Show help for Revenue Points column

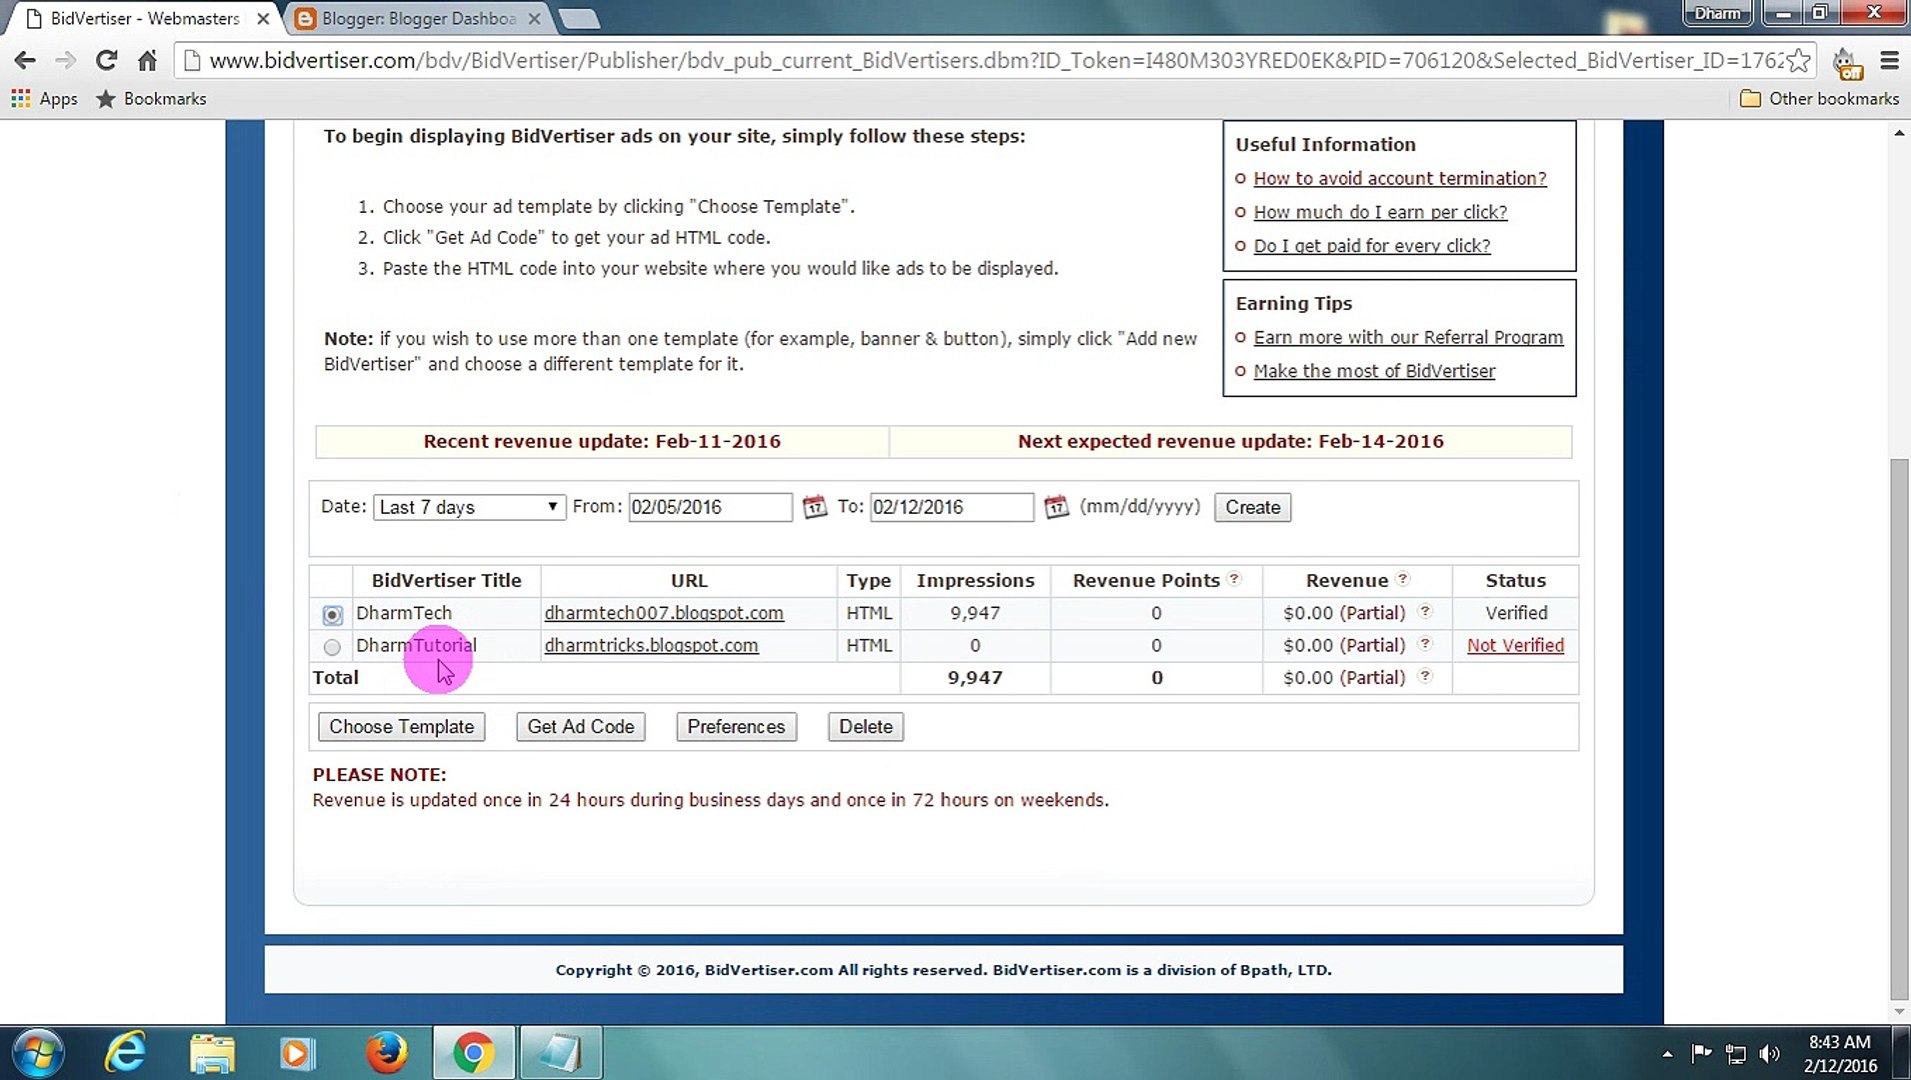[1234, 579]
